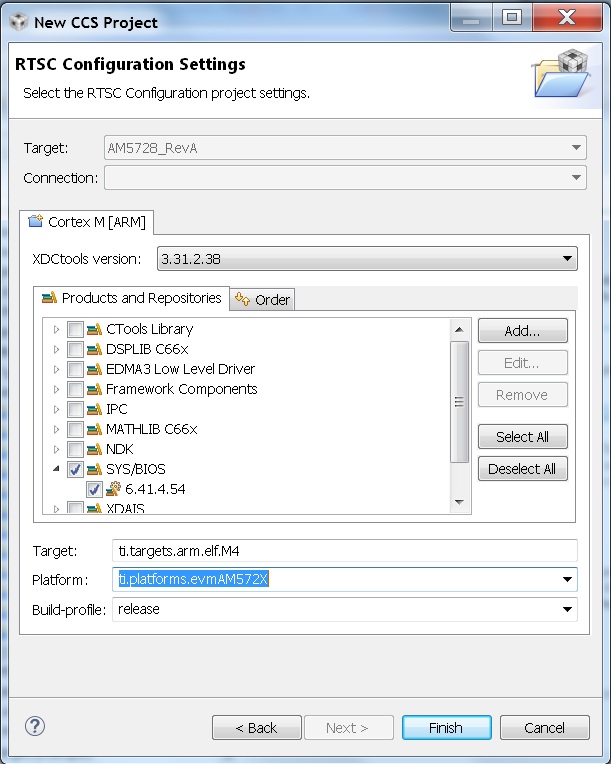Uncheck the SYS/BIOS checkbox
This screenshot has height=764, width=611.
tap(75, 469)
